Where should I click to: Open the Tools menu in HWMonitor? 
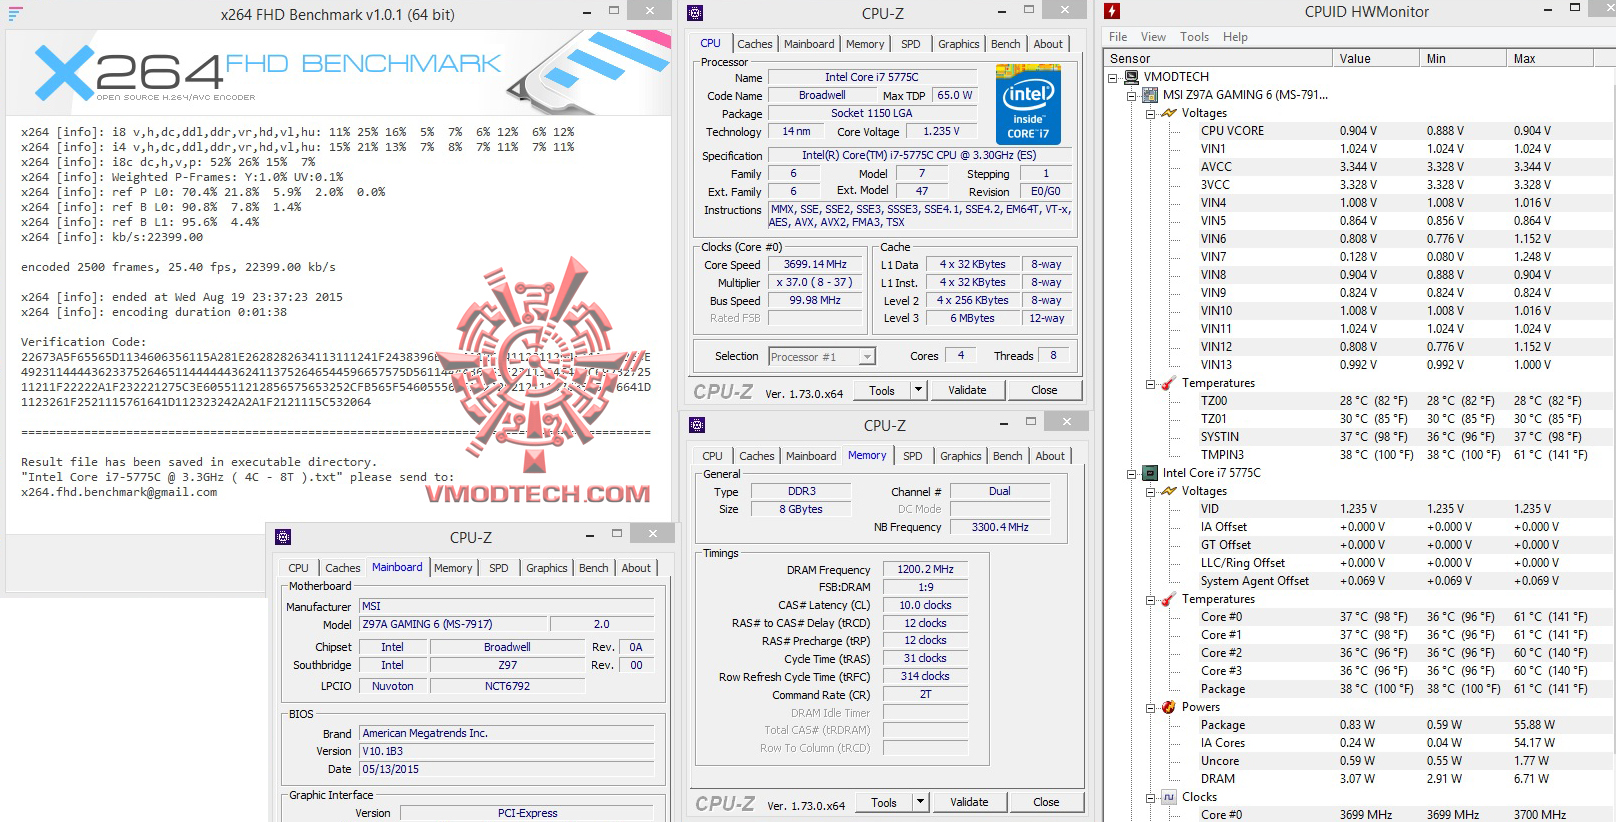tap(1194, 37)
